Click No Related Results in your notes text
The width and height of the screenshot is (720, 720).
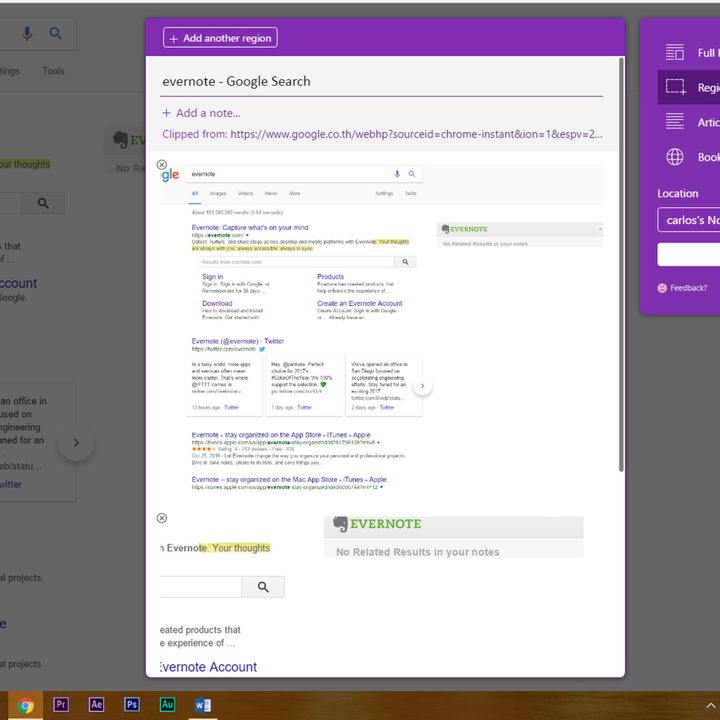tap(417, 552)
